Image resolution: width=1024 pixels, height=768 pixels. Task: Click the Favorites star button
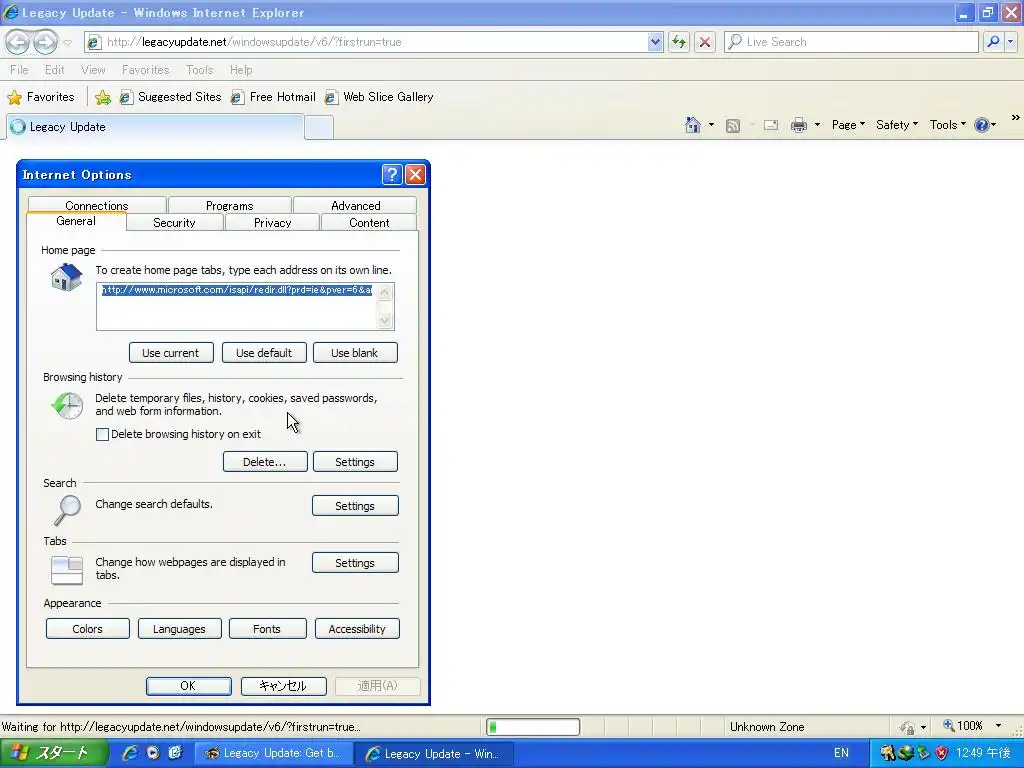tap(41, 97)
